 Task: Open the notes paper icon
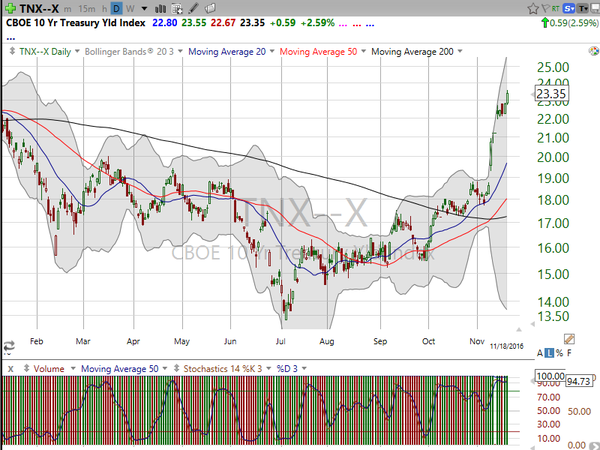[x=210, y=8]
